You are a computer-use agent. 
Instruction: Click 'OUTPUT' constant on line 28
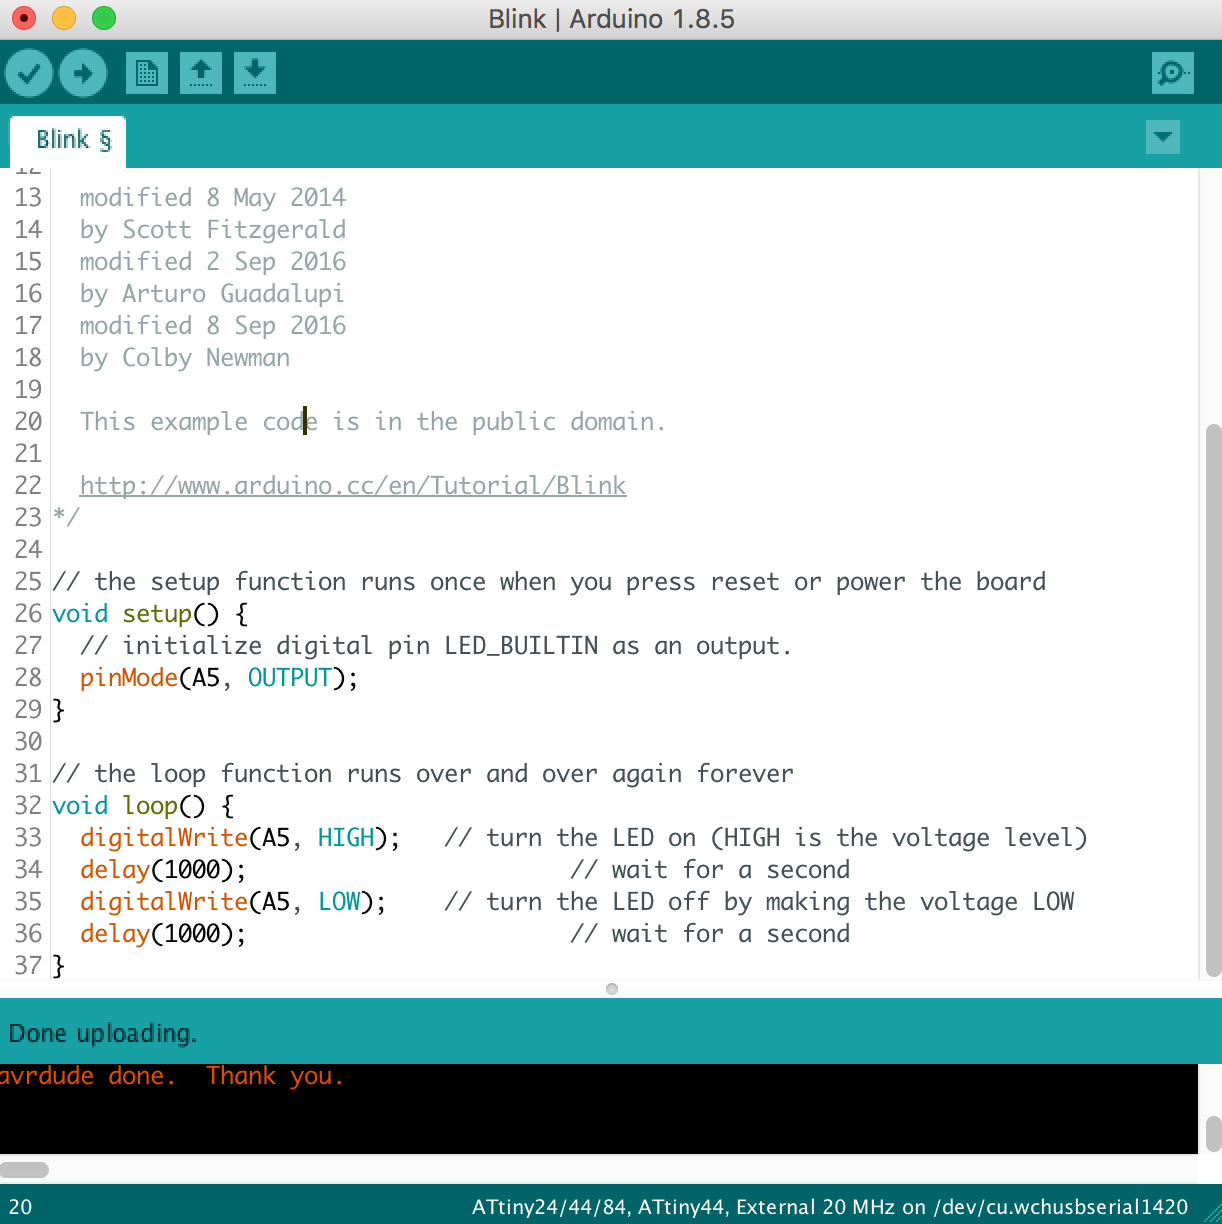click(x=290, y=678)
